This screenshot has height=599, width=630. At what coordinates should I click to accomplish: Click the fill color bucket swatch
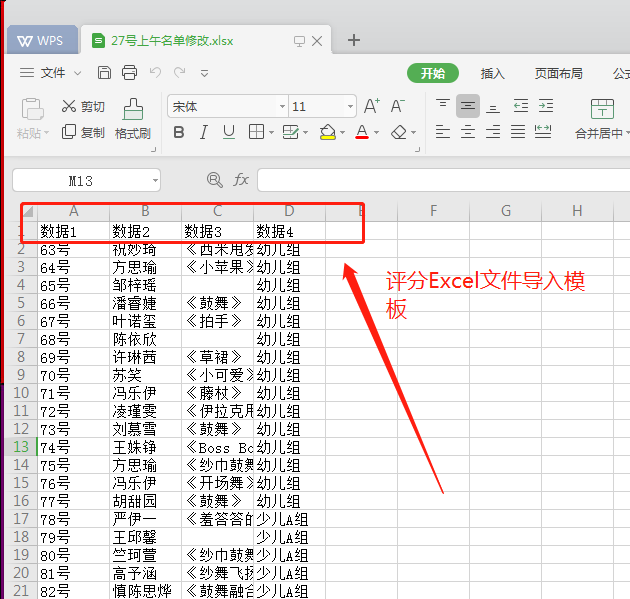327,132
